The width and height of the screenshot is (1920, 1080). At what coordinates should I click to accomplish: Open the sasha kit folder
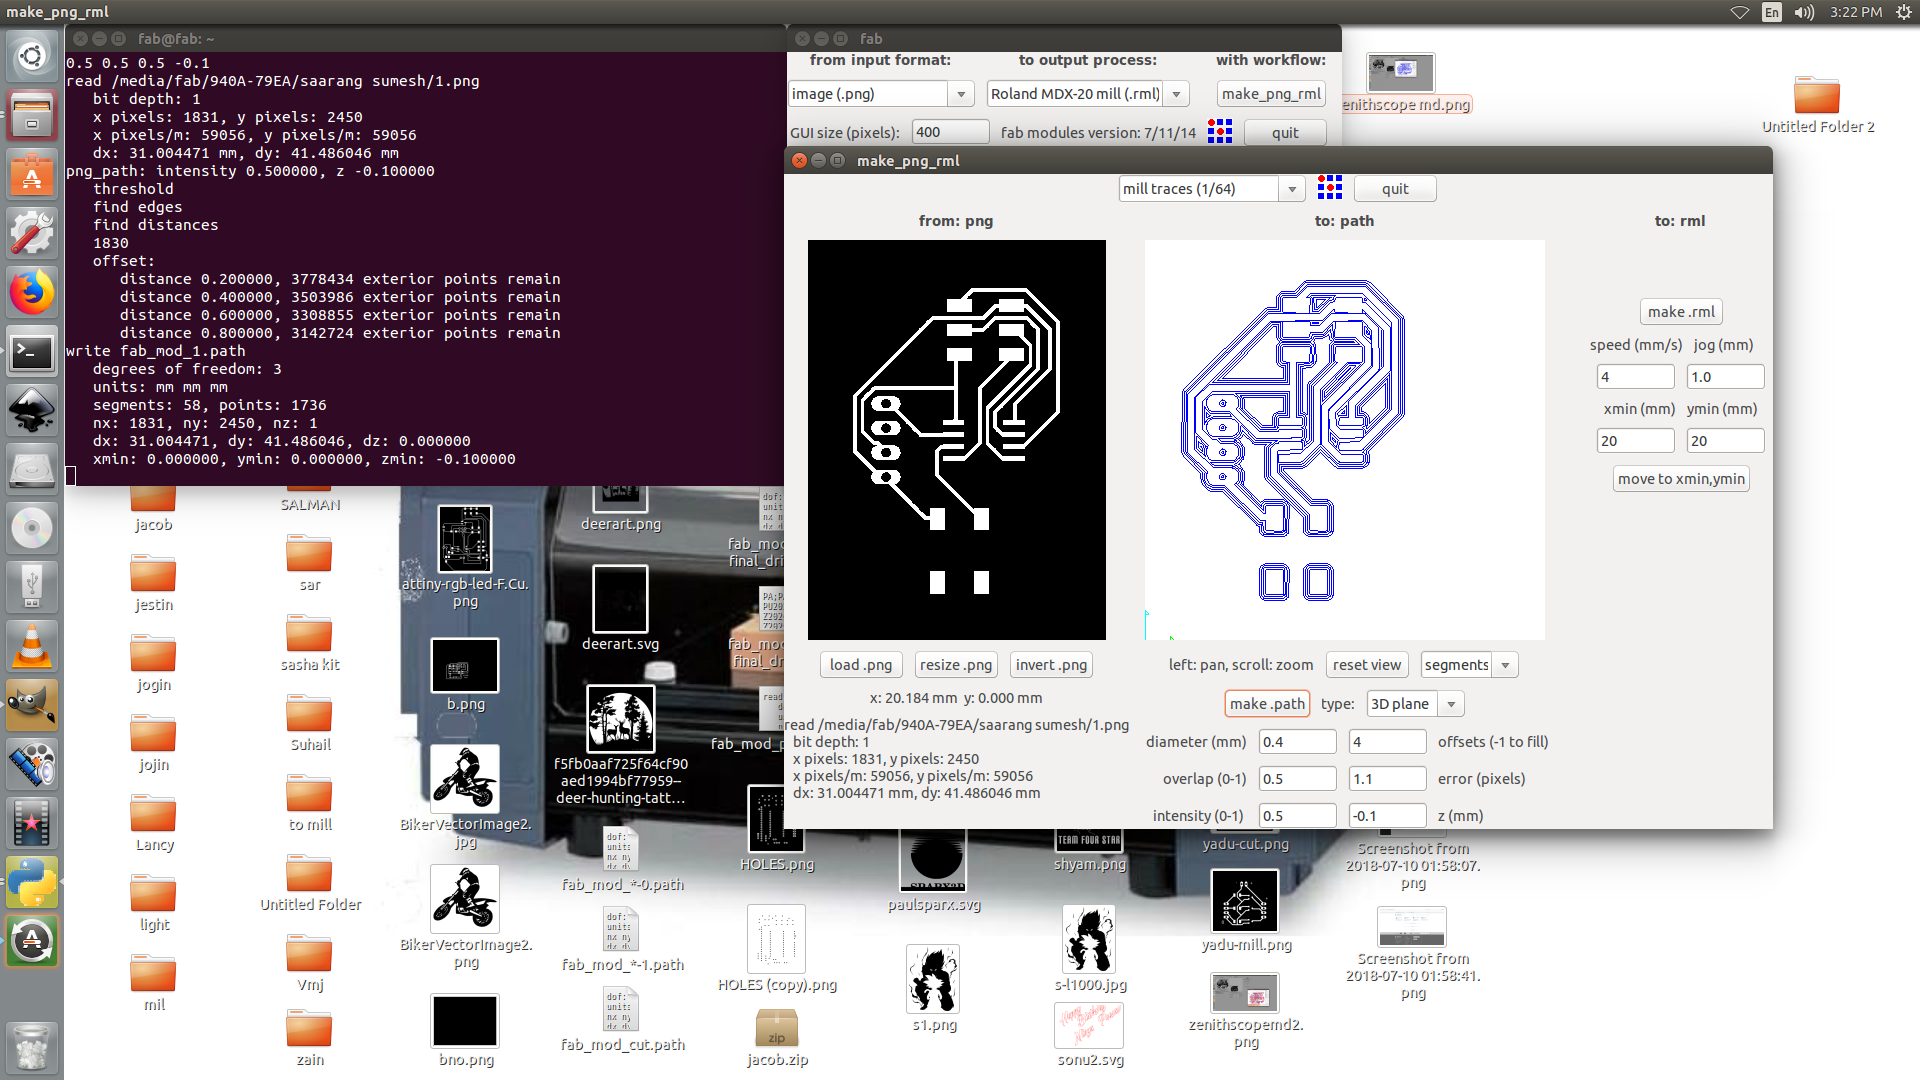pos(309,644)
